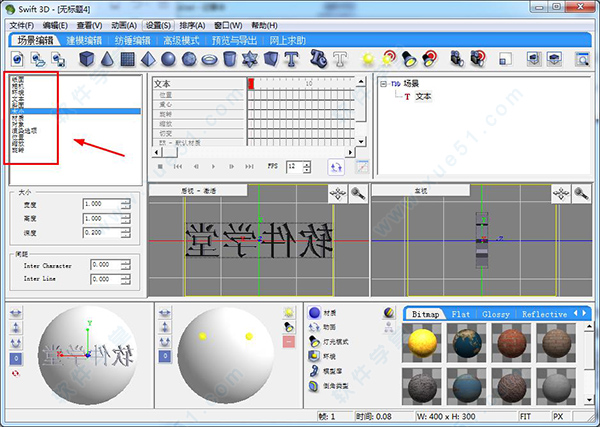This screenshot has height=427, width=600.
Task: Lock horizontal rotation on object trackball
Action: pos(16,313)
